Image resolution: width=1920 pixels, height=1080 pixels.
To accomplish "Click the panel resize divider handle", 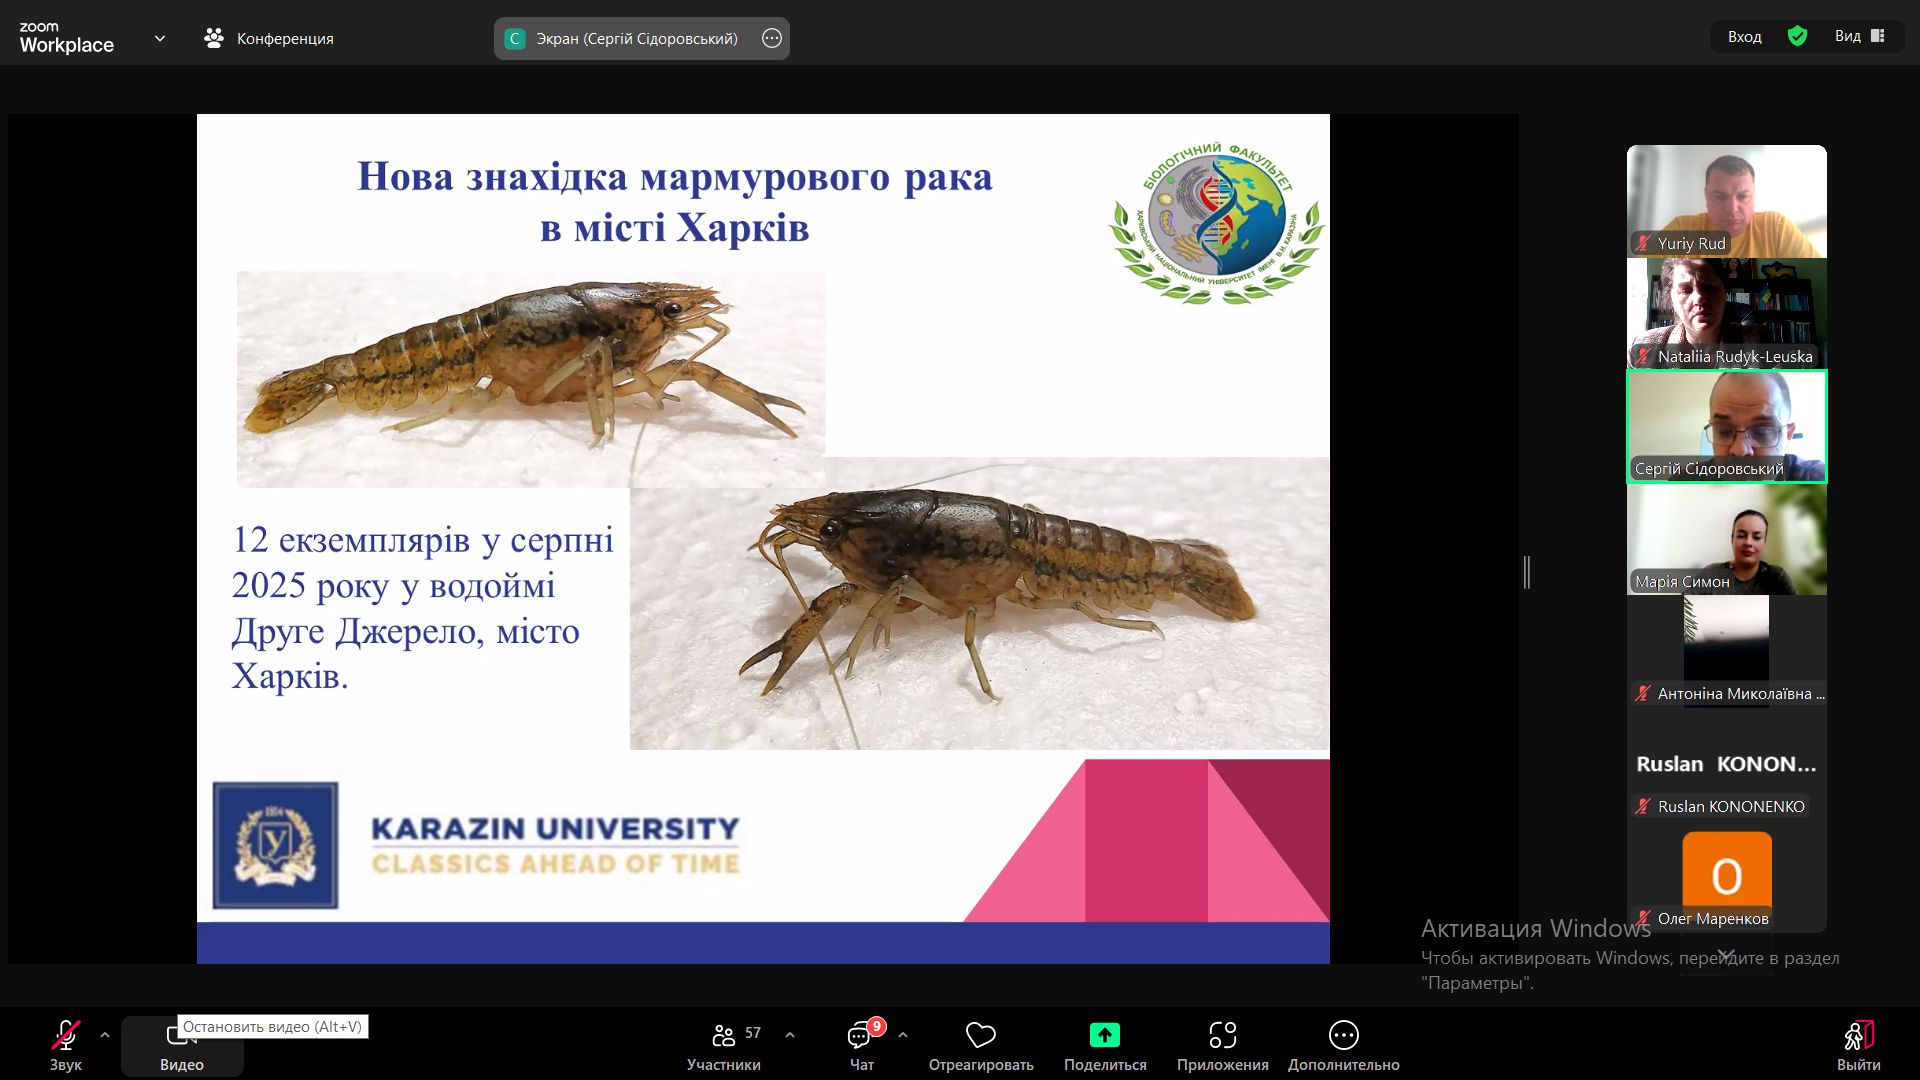I will (1527, 572).
